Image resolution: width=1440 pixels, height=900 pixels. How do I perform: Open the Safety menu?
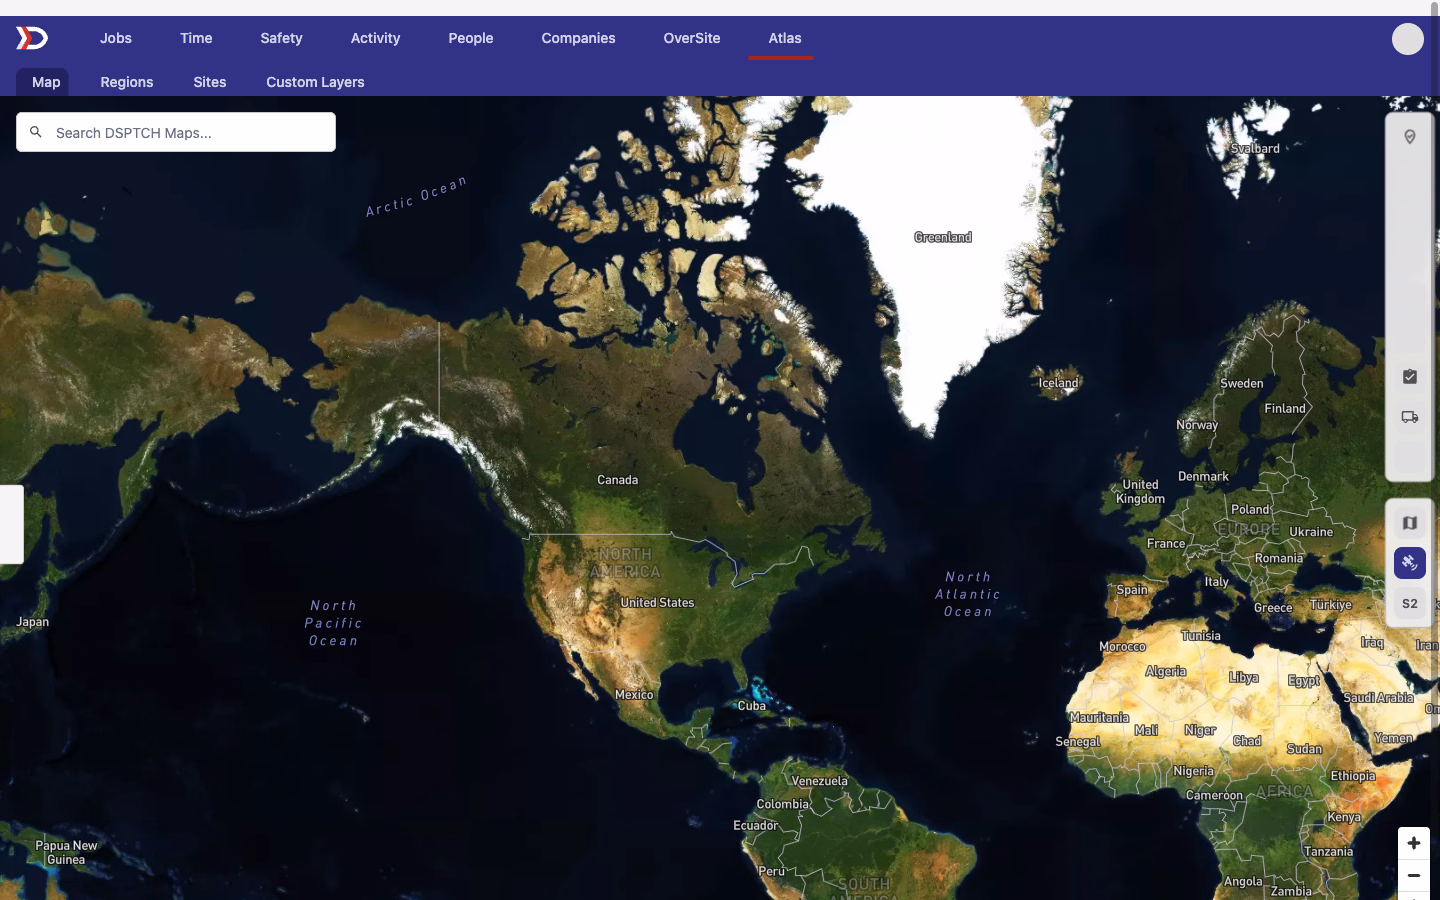tap(281, 38)
